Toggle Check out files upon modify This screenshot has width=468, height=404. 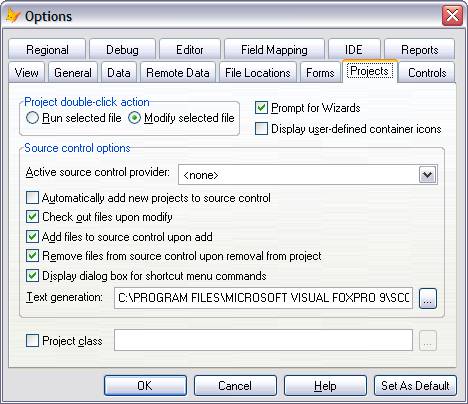coord(32,217)
